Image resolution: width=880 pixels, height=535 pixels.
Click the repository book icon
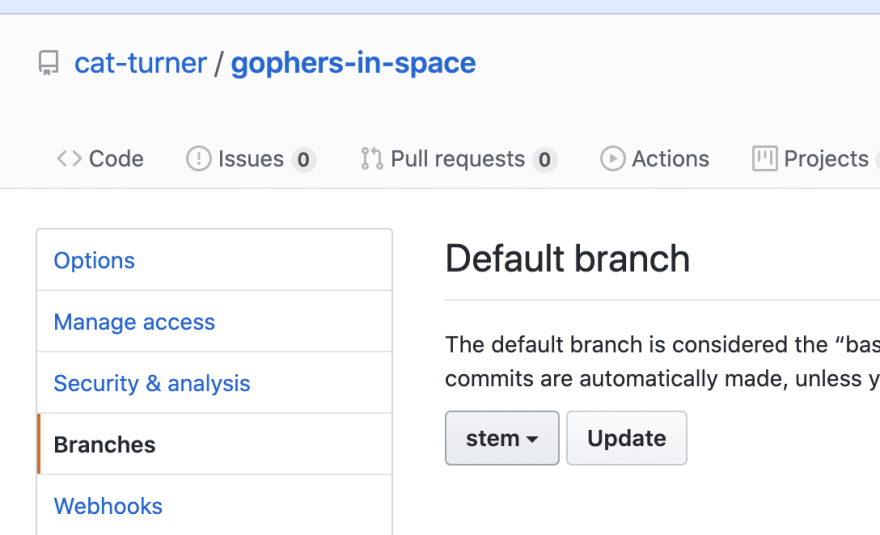[x=49, y=63]
